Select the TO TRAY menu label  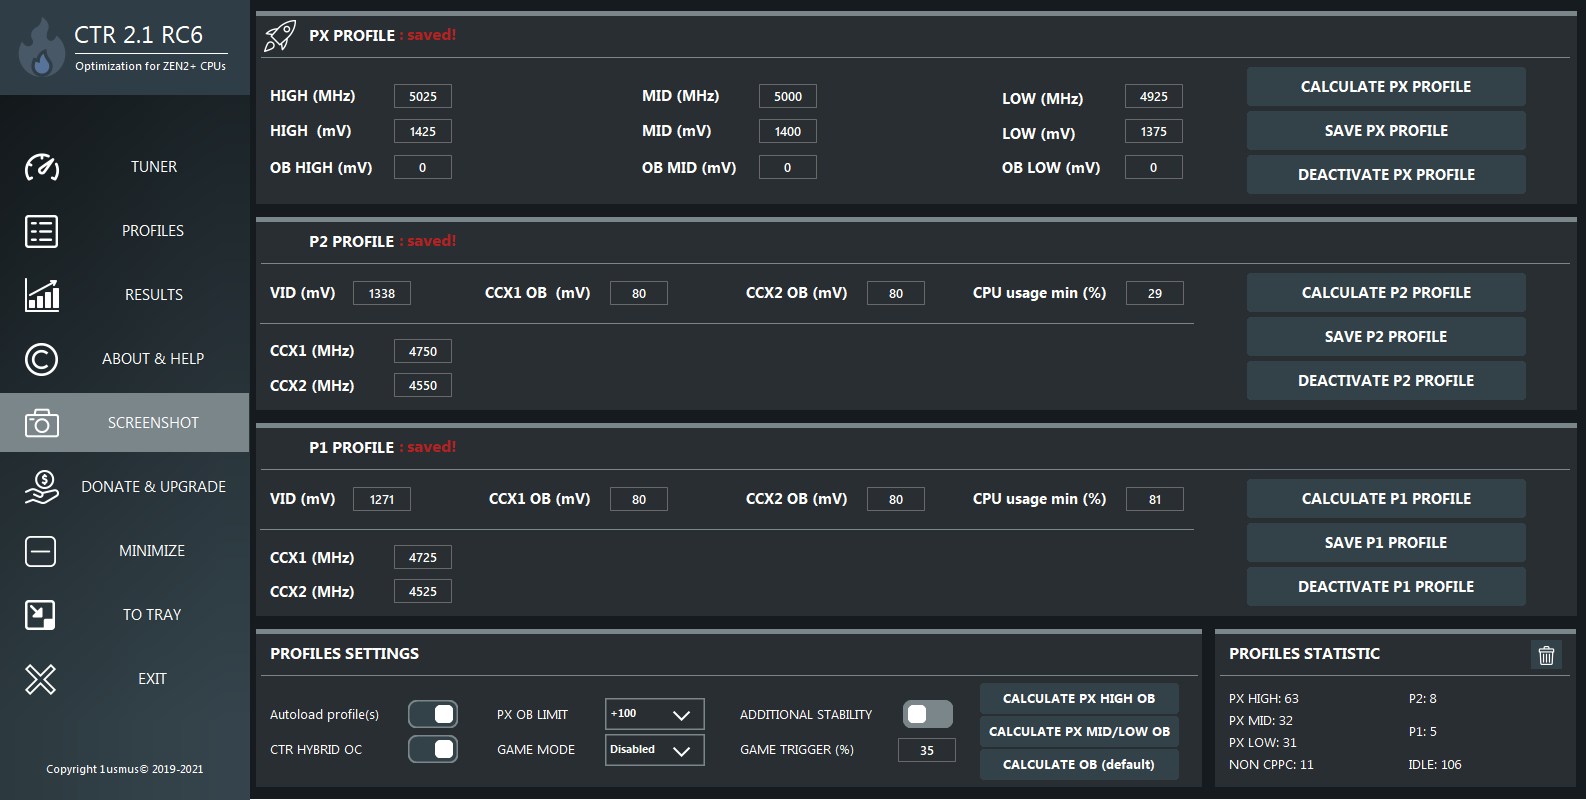[x=152, y=615]
